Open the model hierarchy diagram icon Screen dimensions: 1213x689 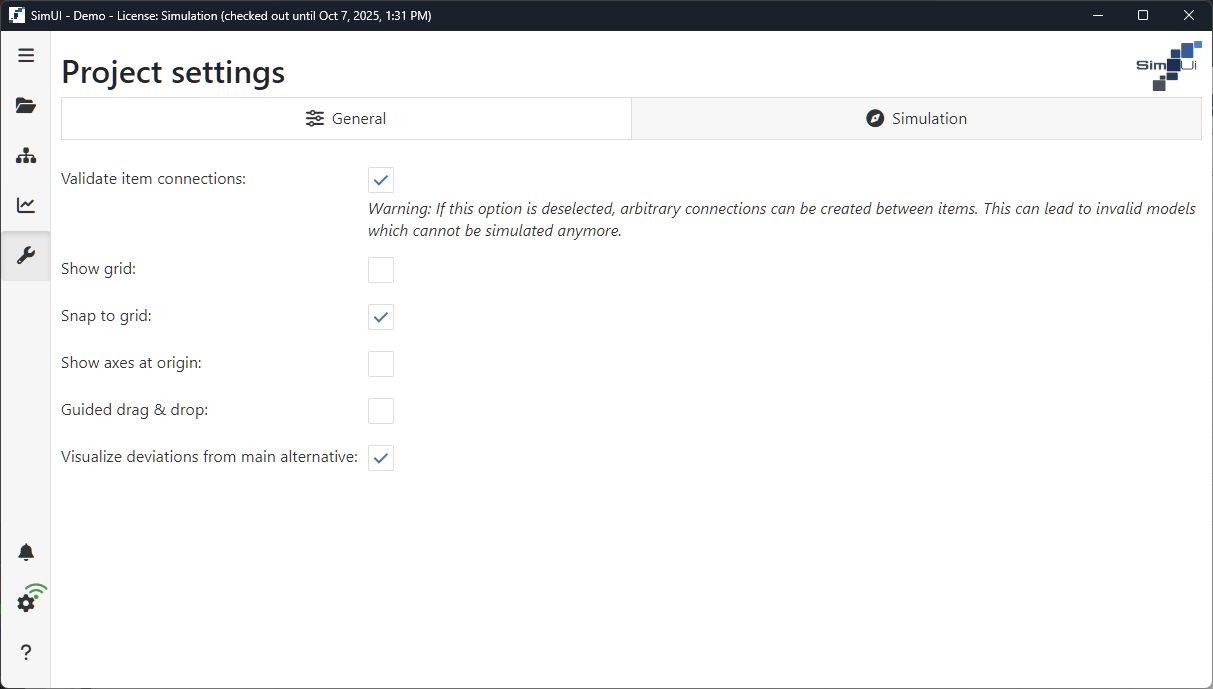point(26,156)
